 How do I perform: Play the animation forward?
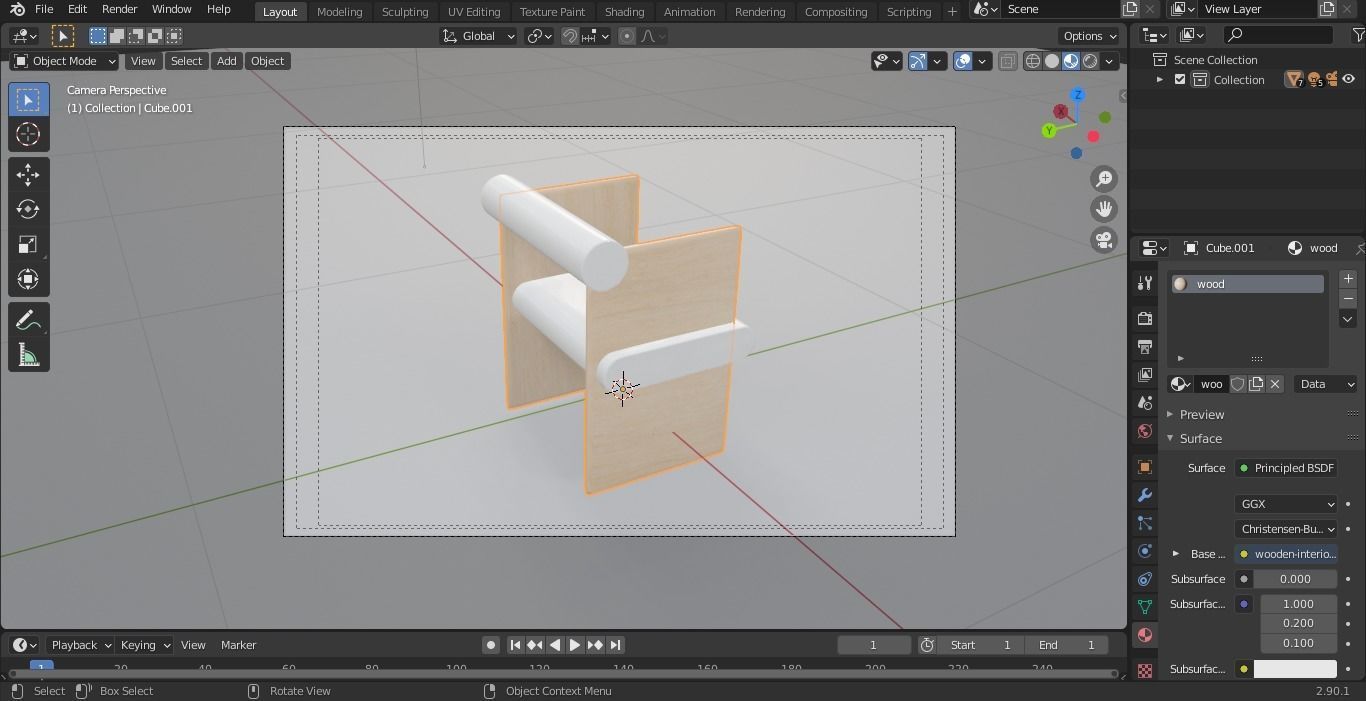574,645
